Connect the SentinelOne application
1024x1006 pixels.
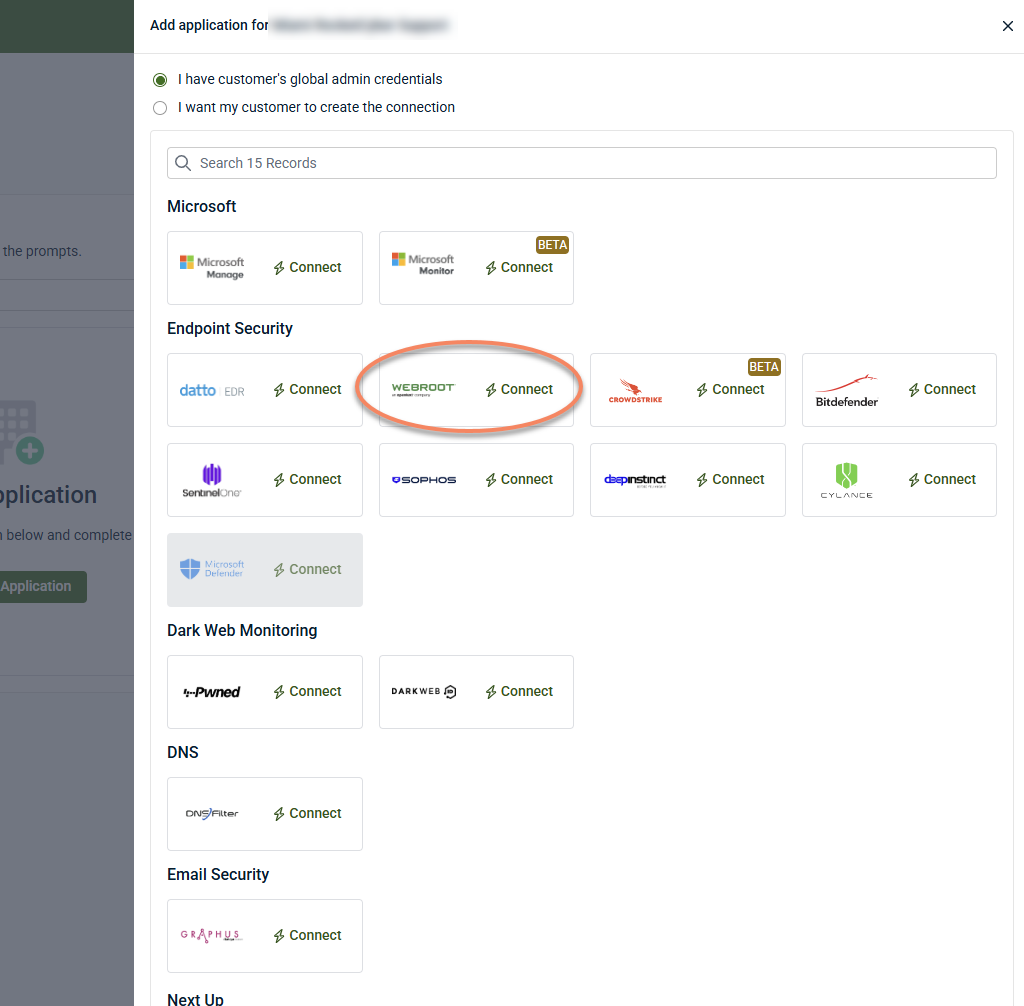[307, 479]
